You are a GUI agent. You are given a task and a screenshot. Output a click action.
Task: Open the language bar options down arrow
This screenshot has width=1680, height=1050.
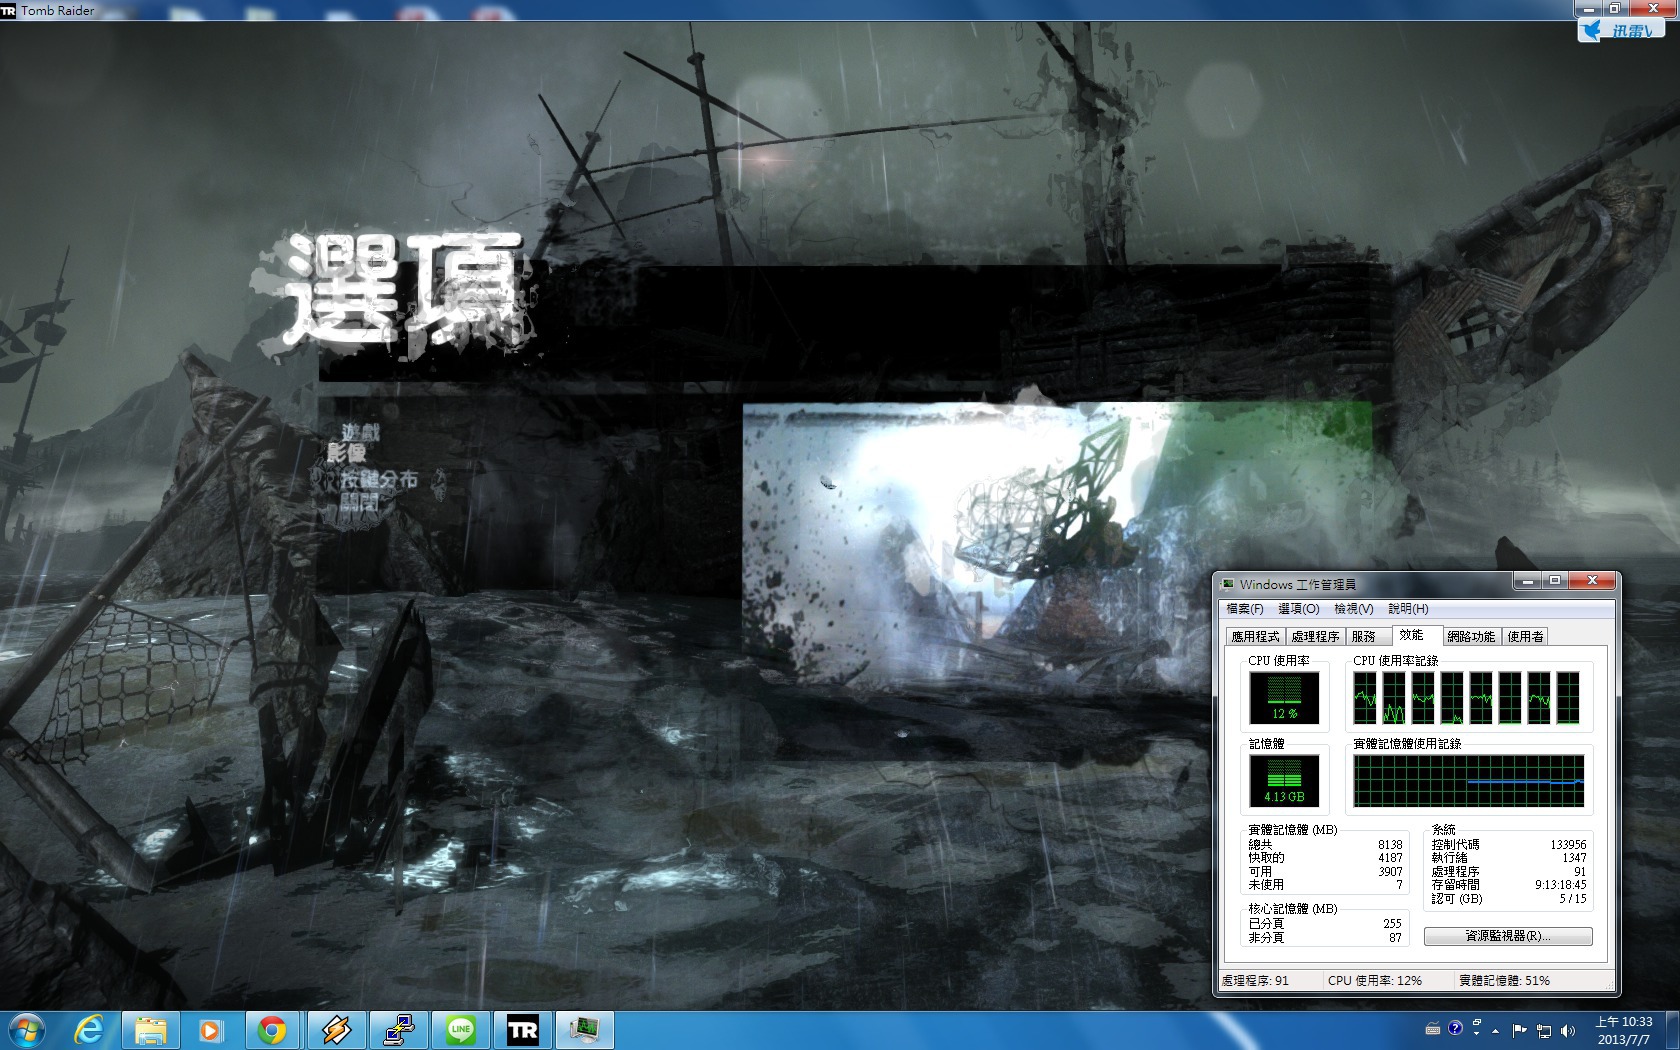(x=1476, y=1033)
